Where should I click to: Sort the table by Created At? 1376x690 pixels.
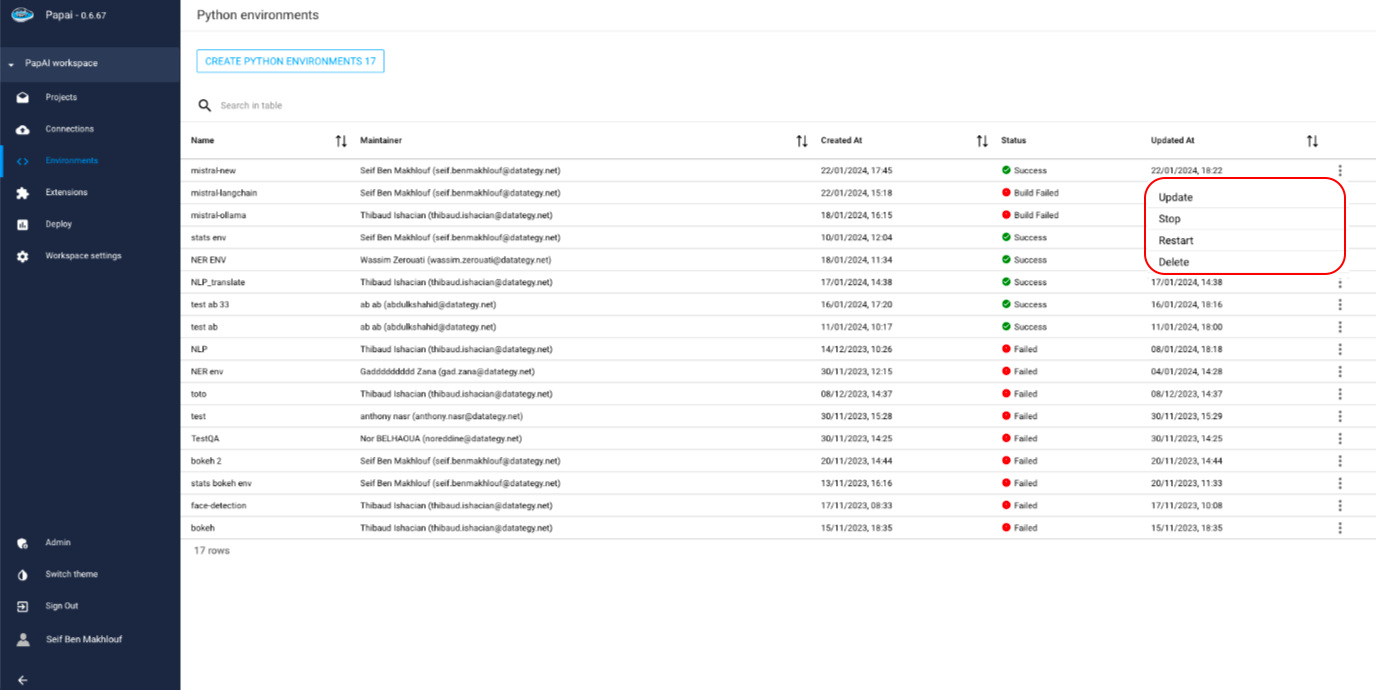tap(982, 141)
